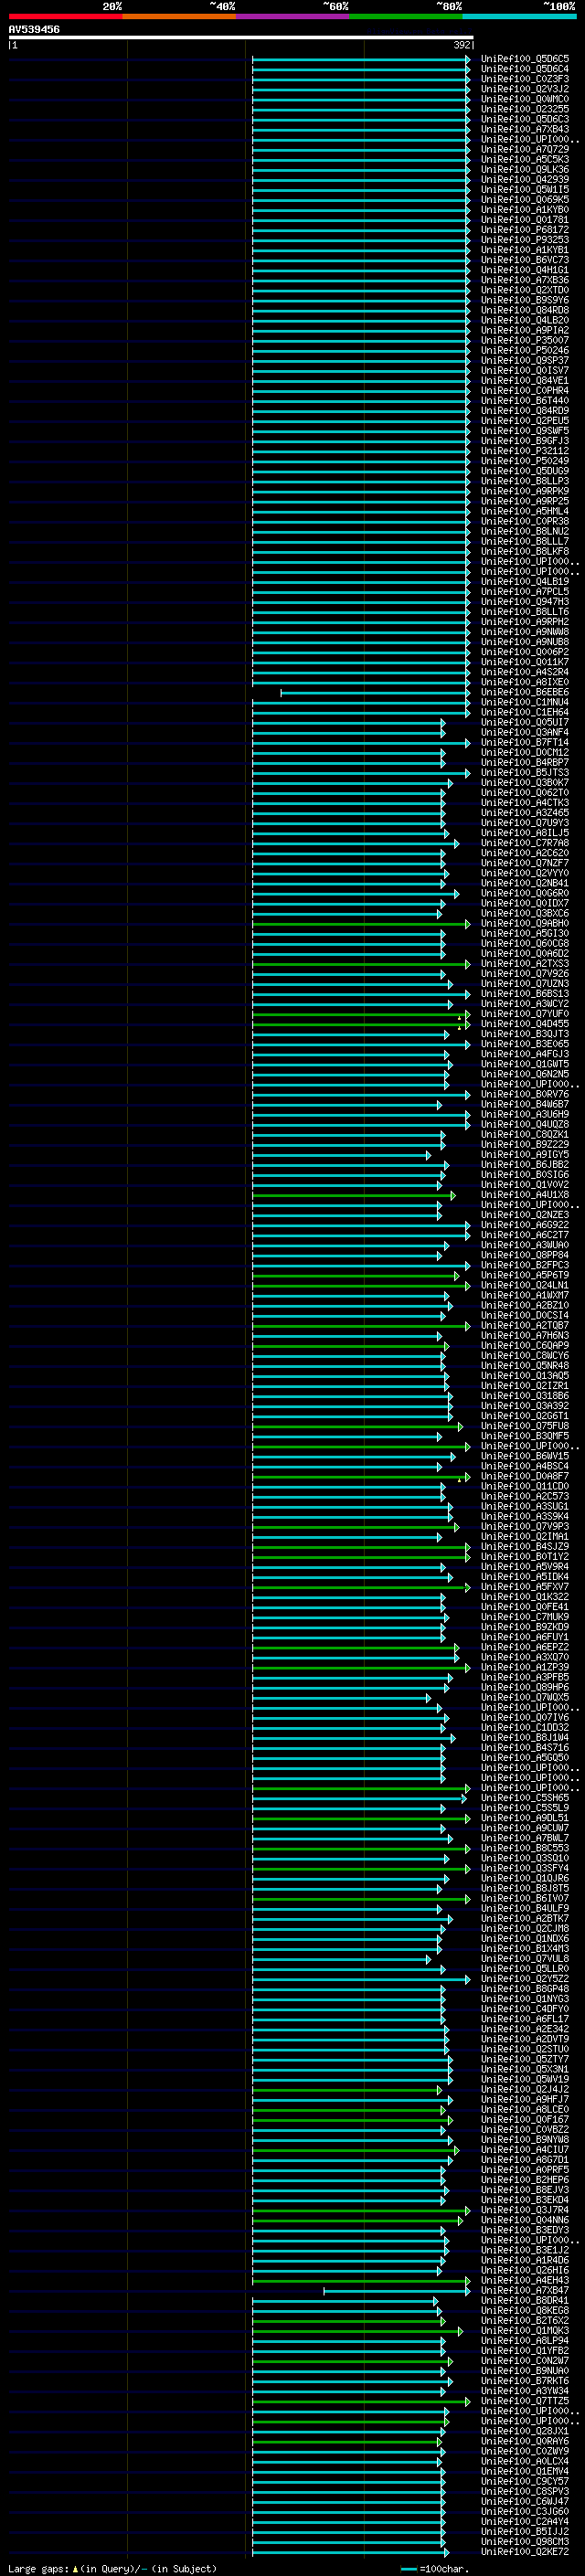Open hit UniRef100_Q2V3J2
Screen dimensions: 585x2576
525,89
